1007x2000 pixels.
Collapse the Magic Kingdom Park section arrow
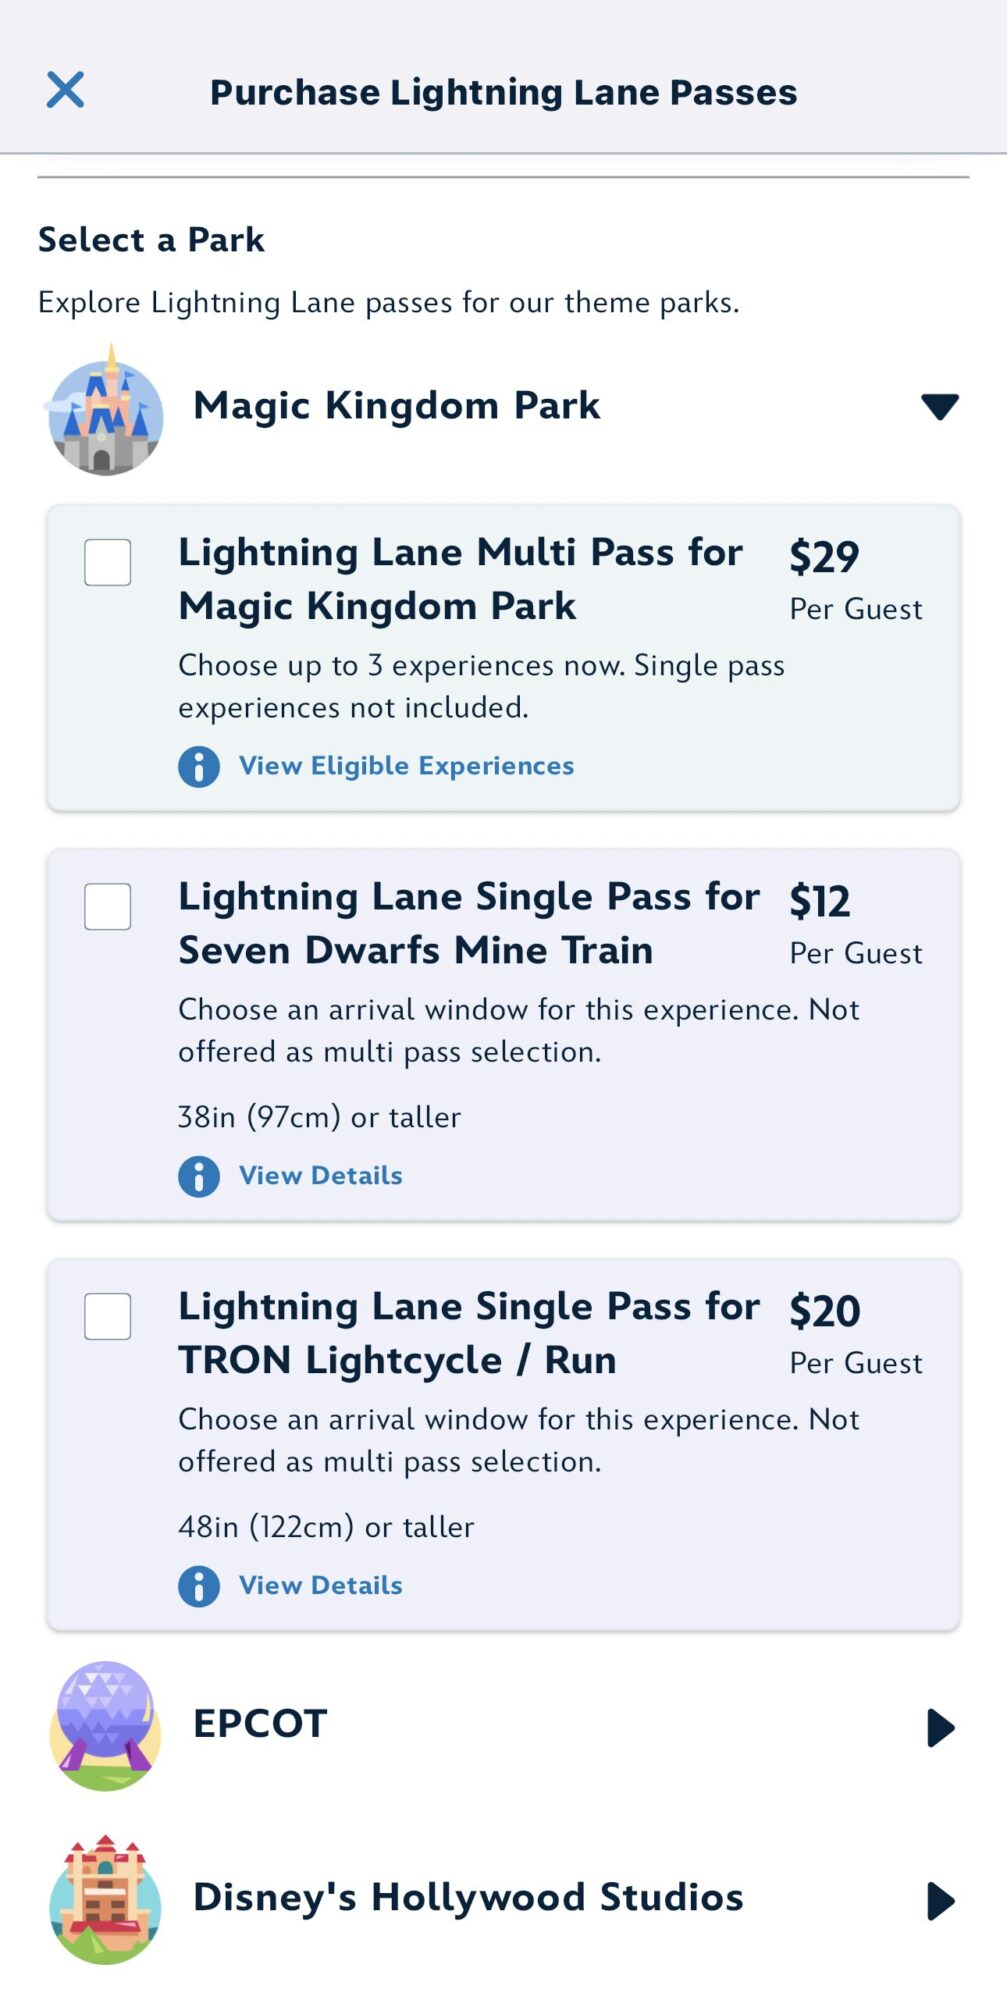pos(939,407)
